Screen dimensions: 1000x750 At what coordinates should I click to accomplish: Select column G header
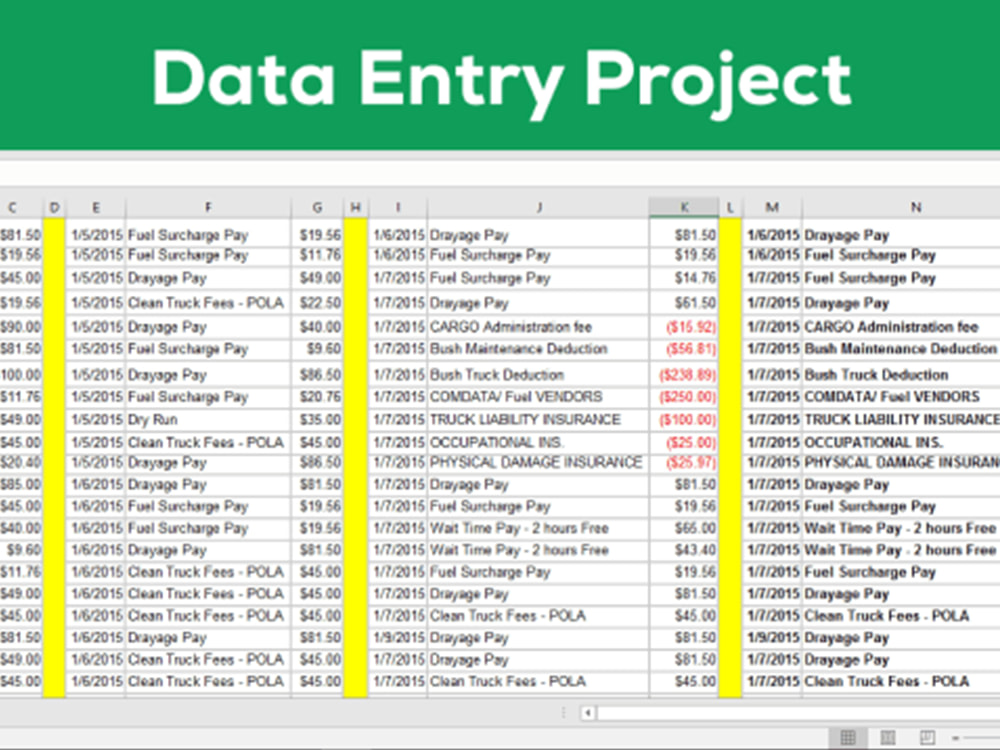[317, 207]
